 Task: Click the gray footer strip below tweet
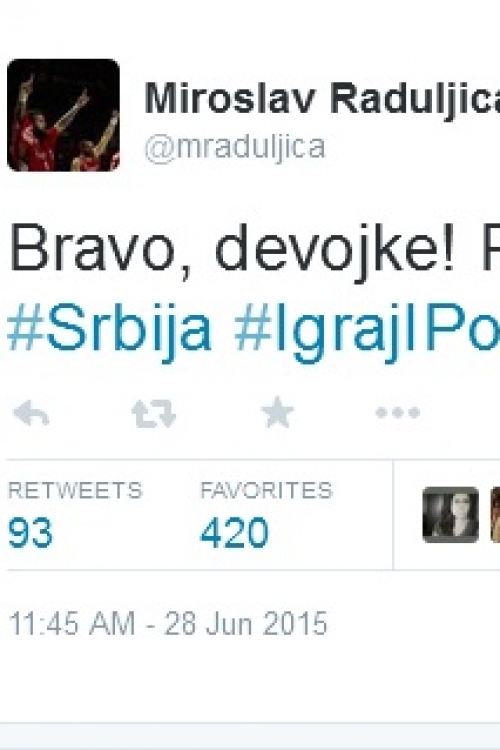250,737
